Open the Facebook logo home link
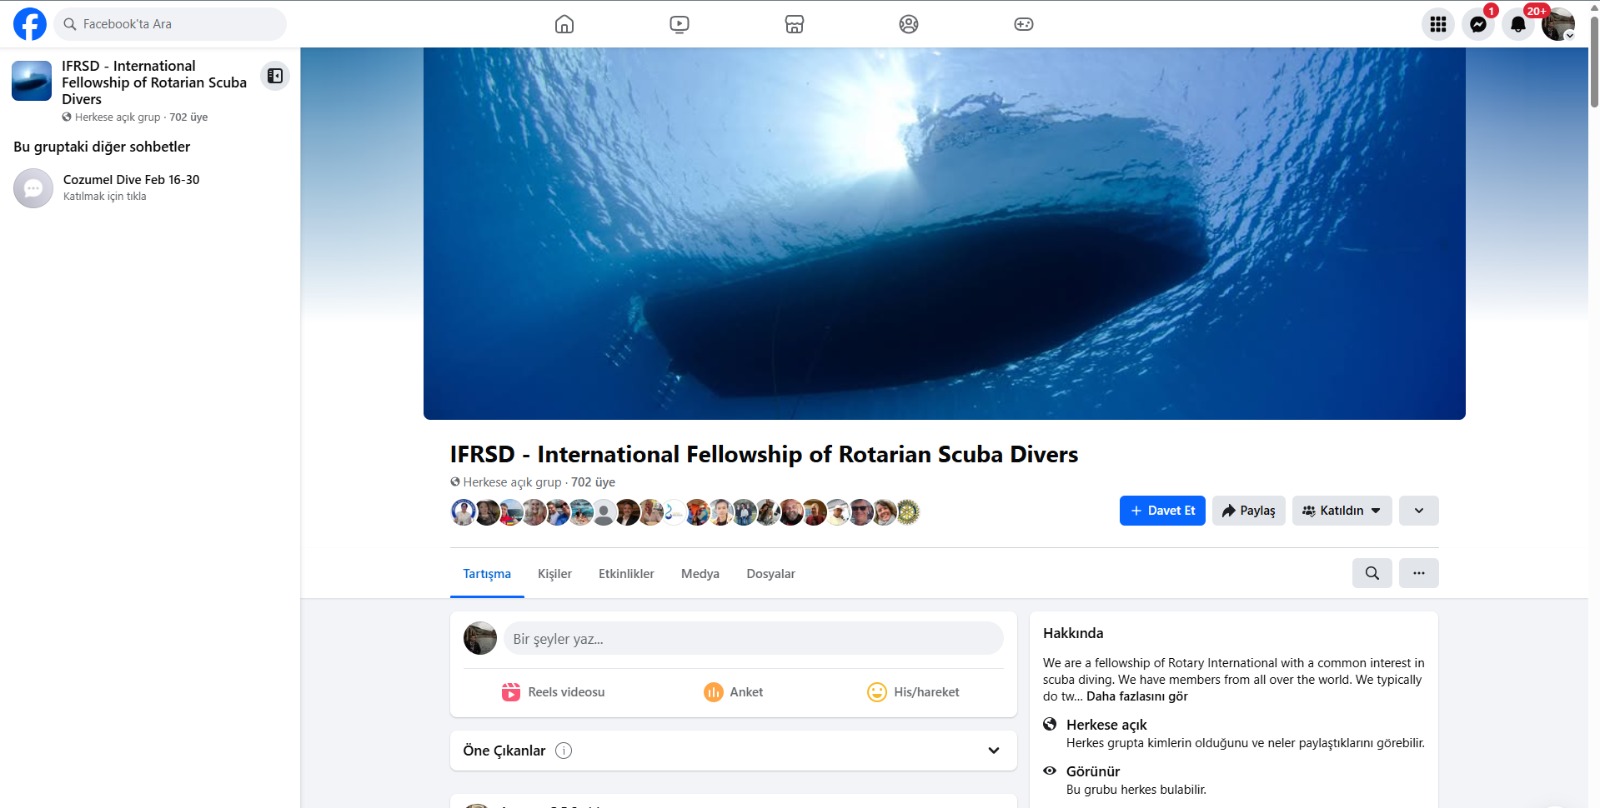 30,24
